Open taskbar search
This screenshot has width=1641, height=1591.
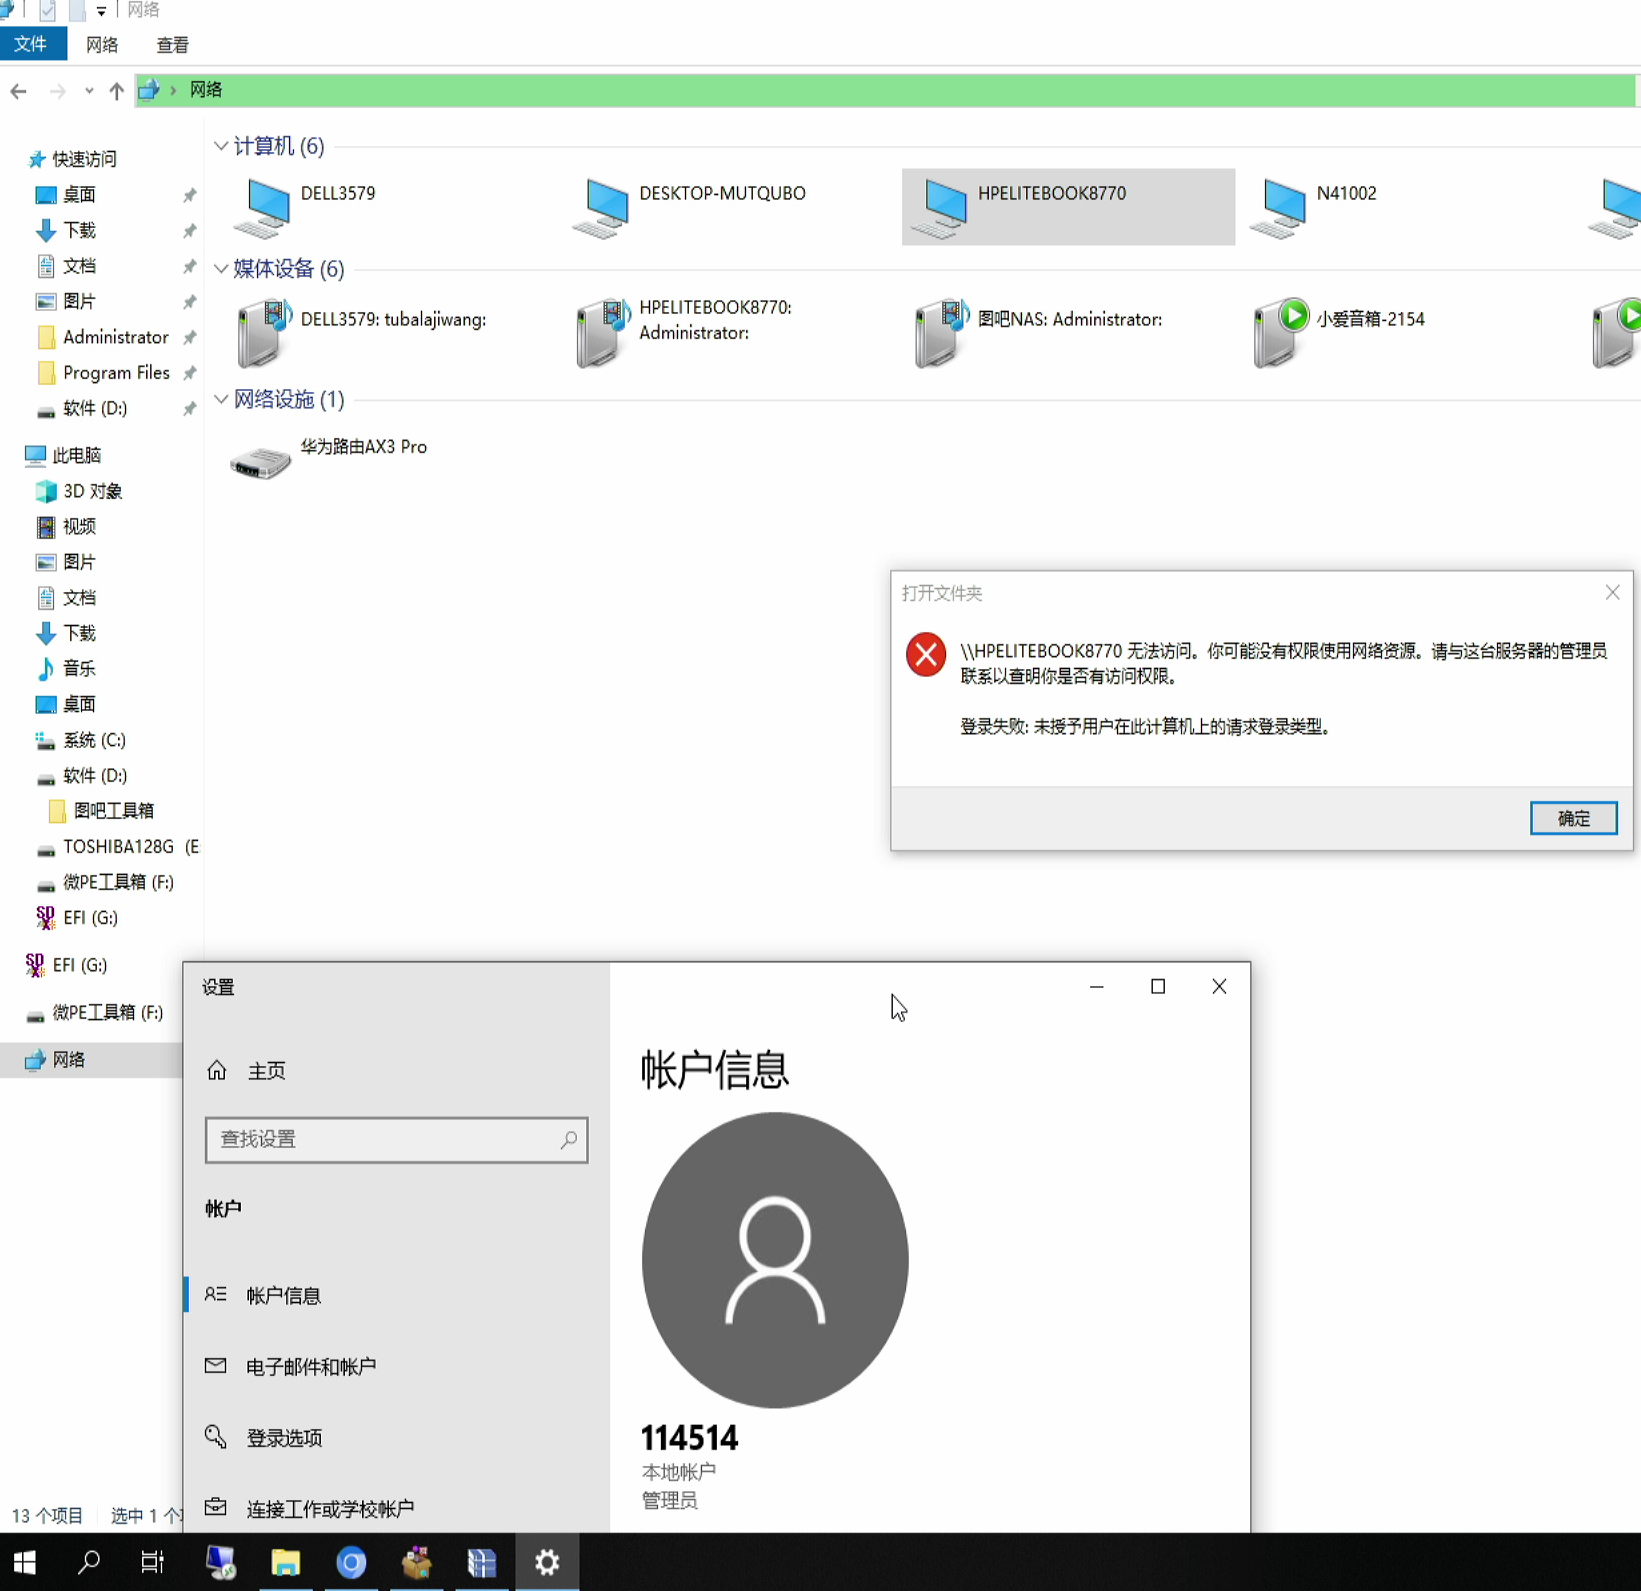89,1562
